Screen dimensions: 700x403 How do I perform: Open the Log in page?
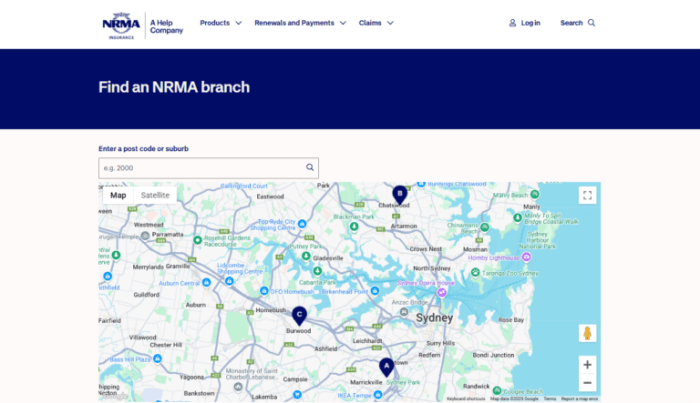524,23
